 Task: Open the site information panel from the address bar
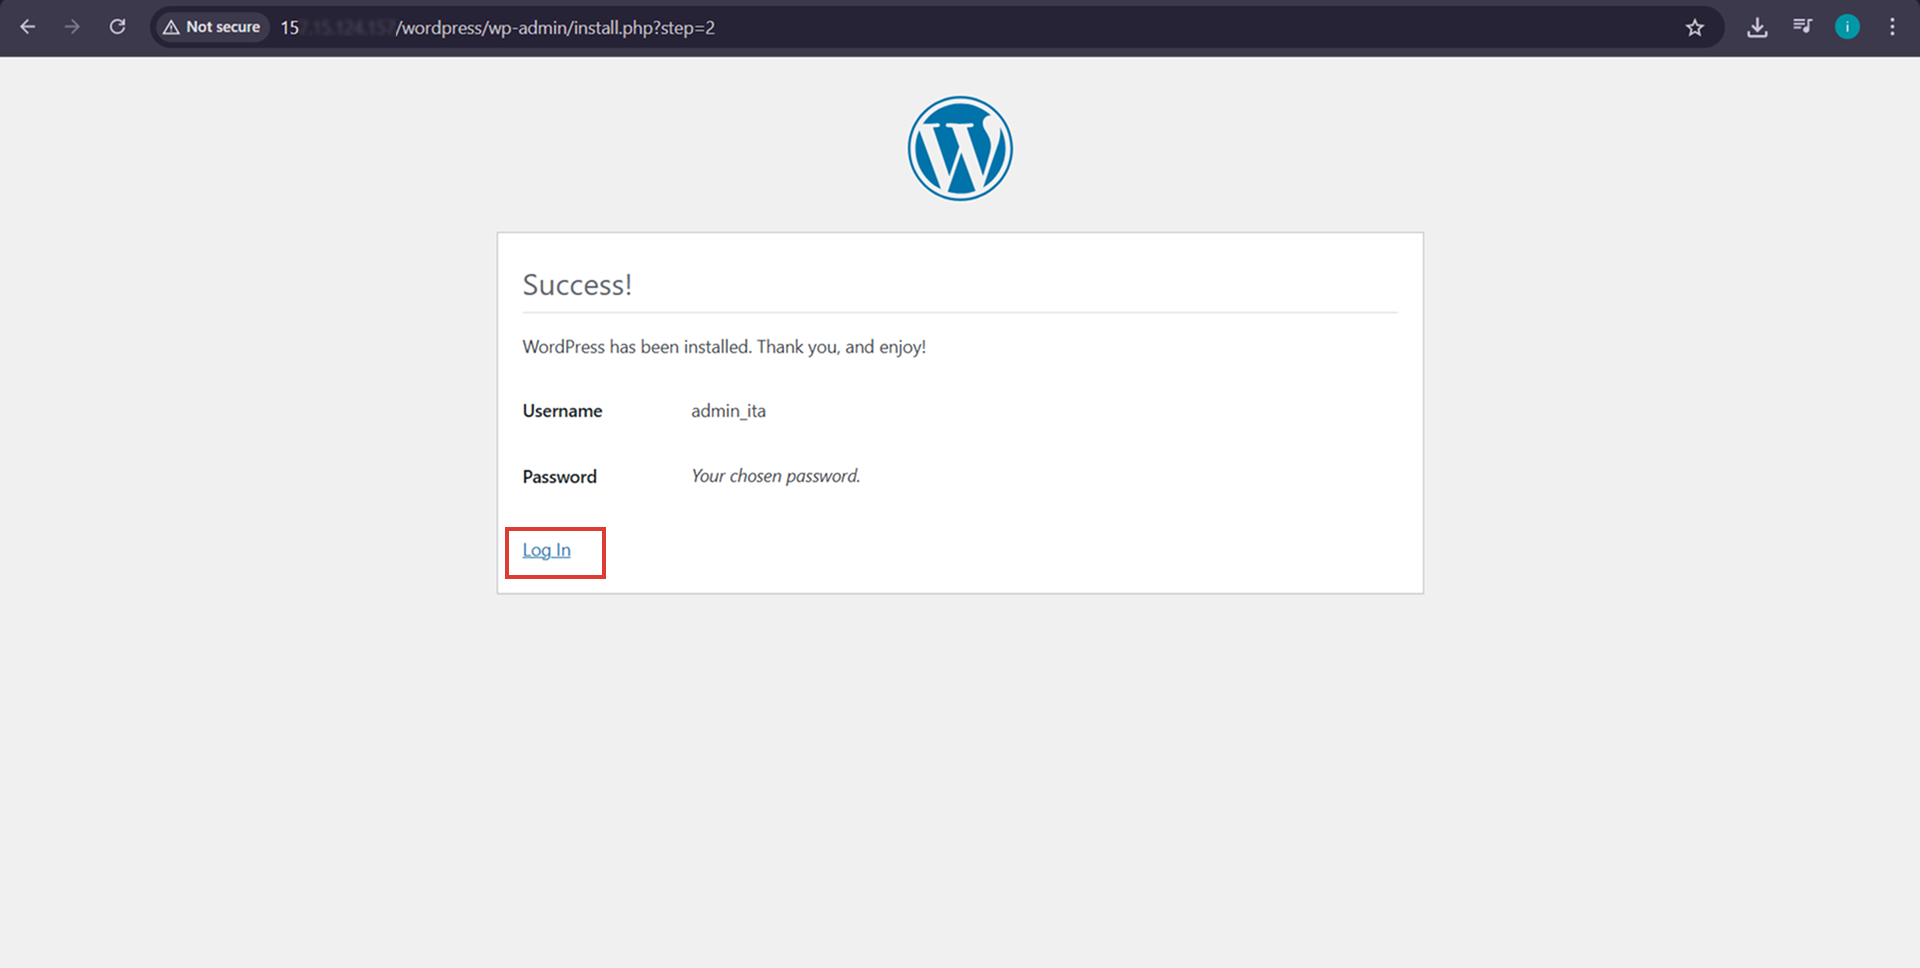point(210,27)
